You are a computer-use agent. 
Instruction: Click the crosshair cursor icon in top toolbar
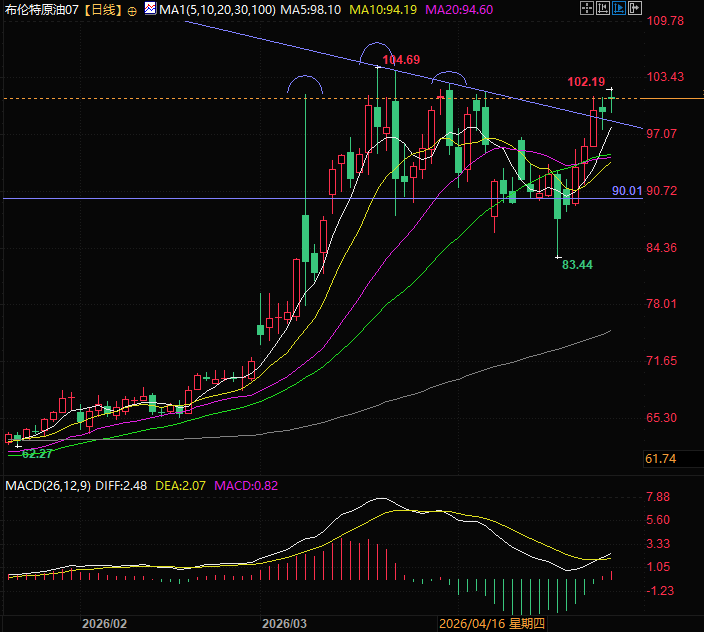pos(587,8)
